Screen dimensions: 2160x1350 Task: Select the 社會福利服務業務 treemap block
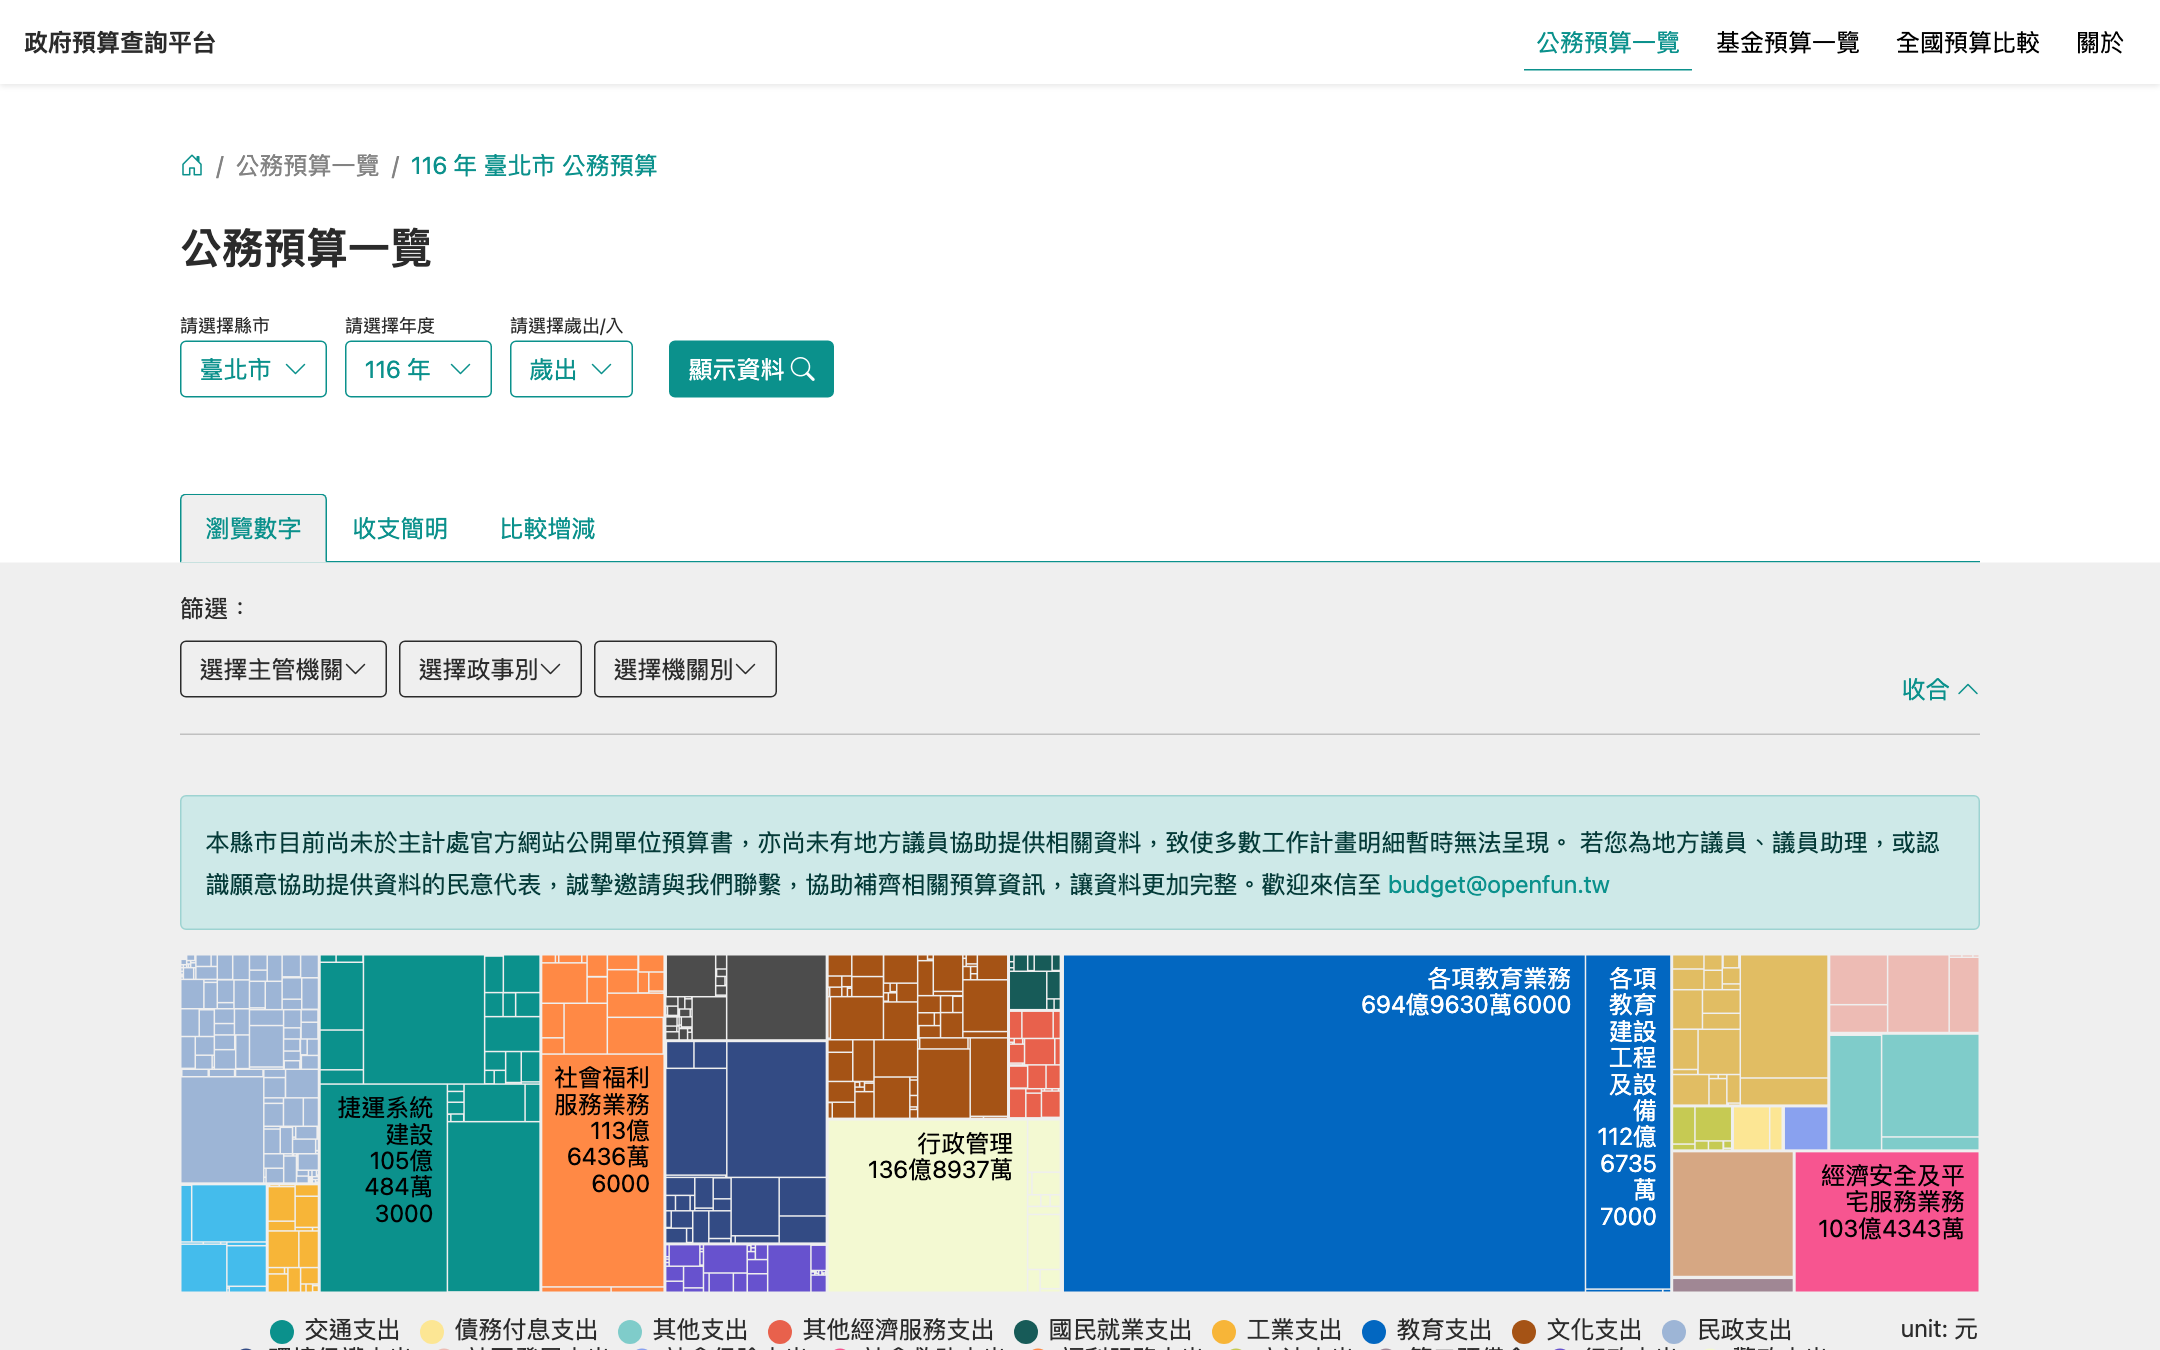point(602,1170)
